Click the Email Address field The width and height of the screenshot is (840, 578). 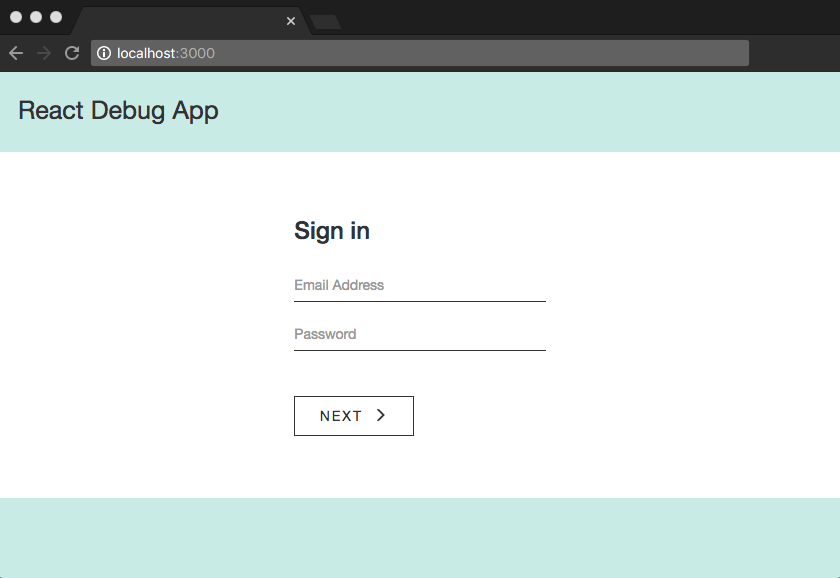419,286
